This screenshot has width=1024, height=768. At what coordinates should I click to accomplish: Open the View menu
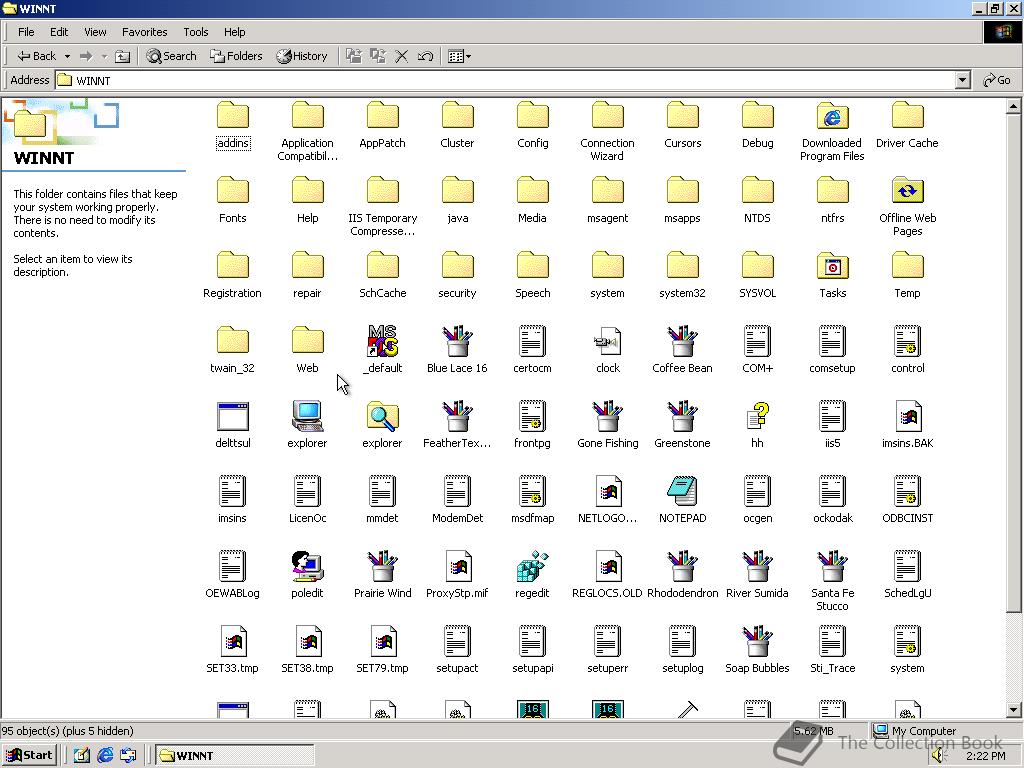(95, 32)
